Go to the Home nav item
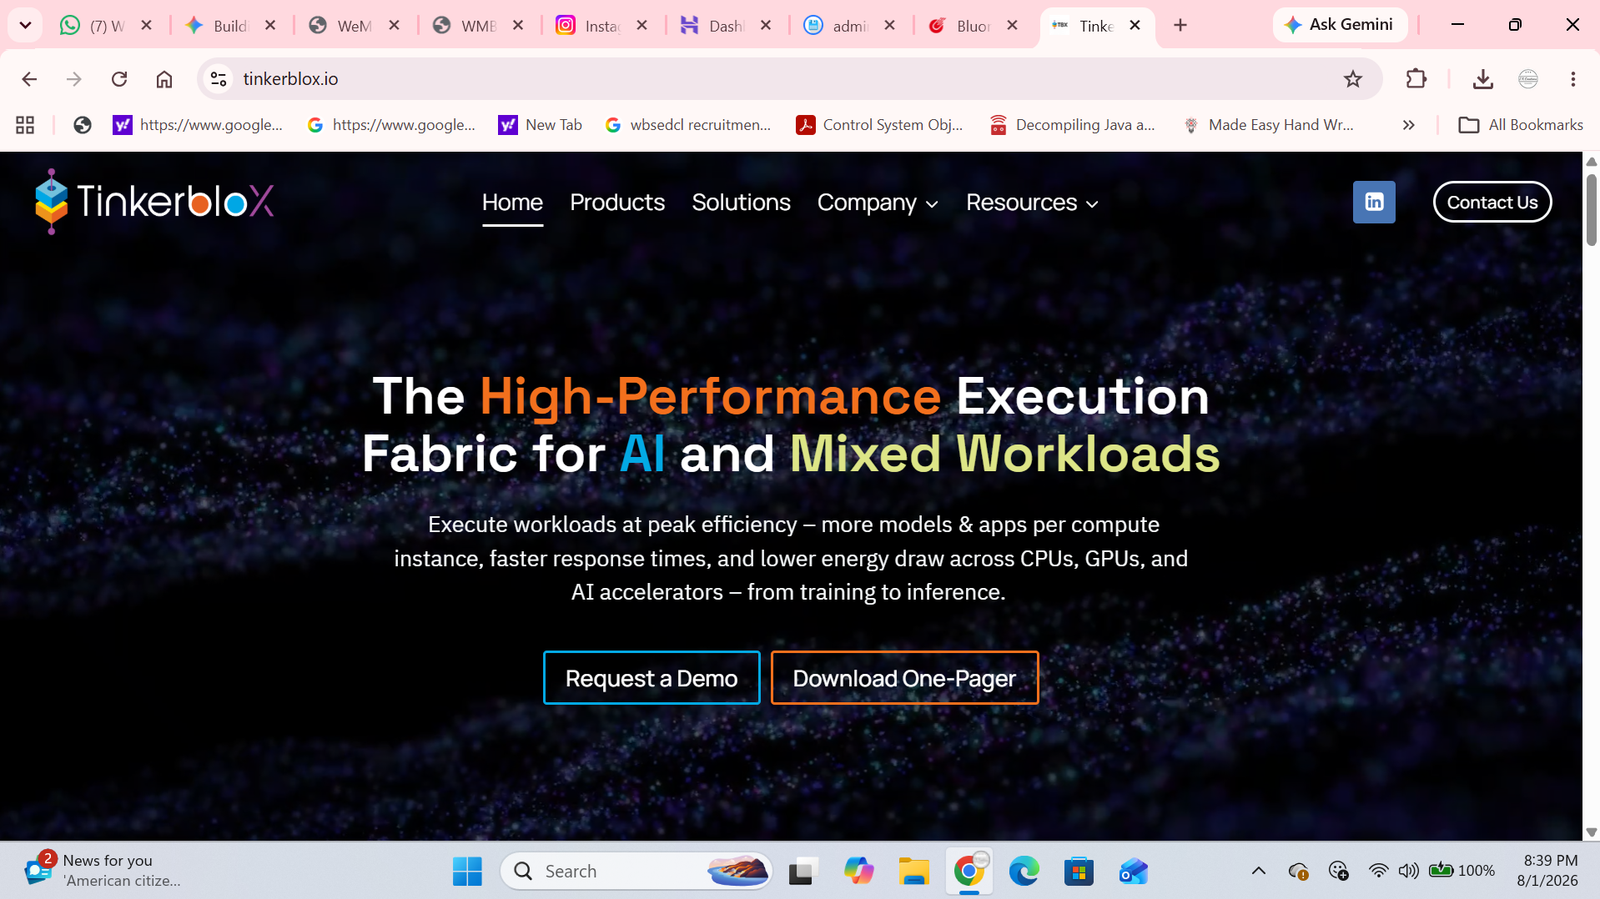Viewport: 1600px width, 899px height. pos(513,203)
